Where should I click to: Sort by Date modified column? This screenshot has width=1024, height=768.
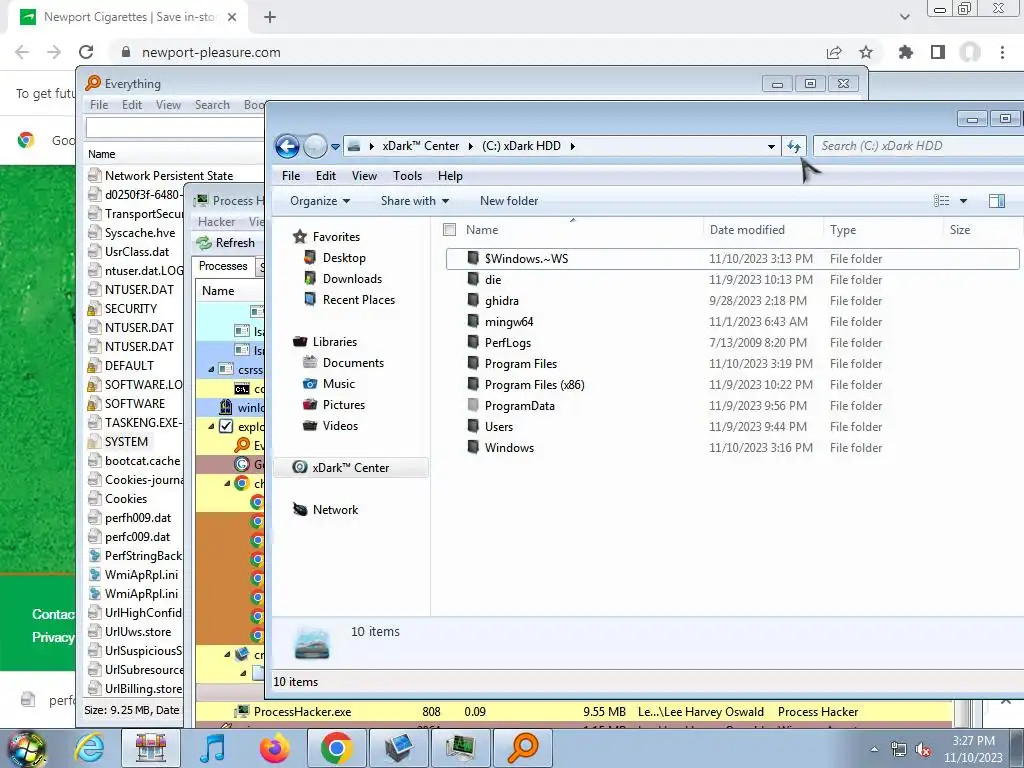747,230
